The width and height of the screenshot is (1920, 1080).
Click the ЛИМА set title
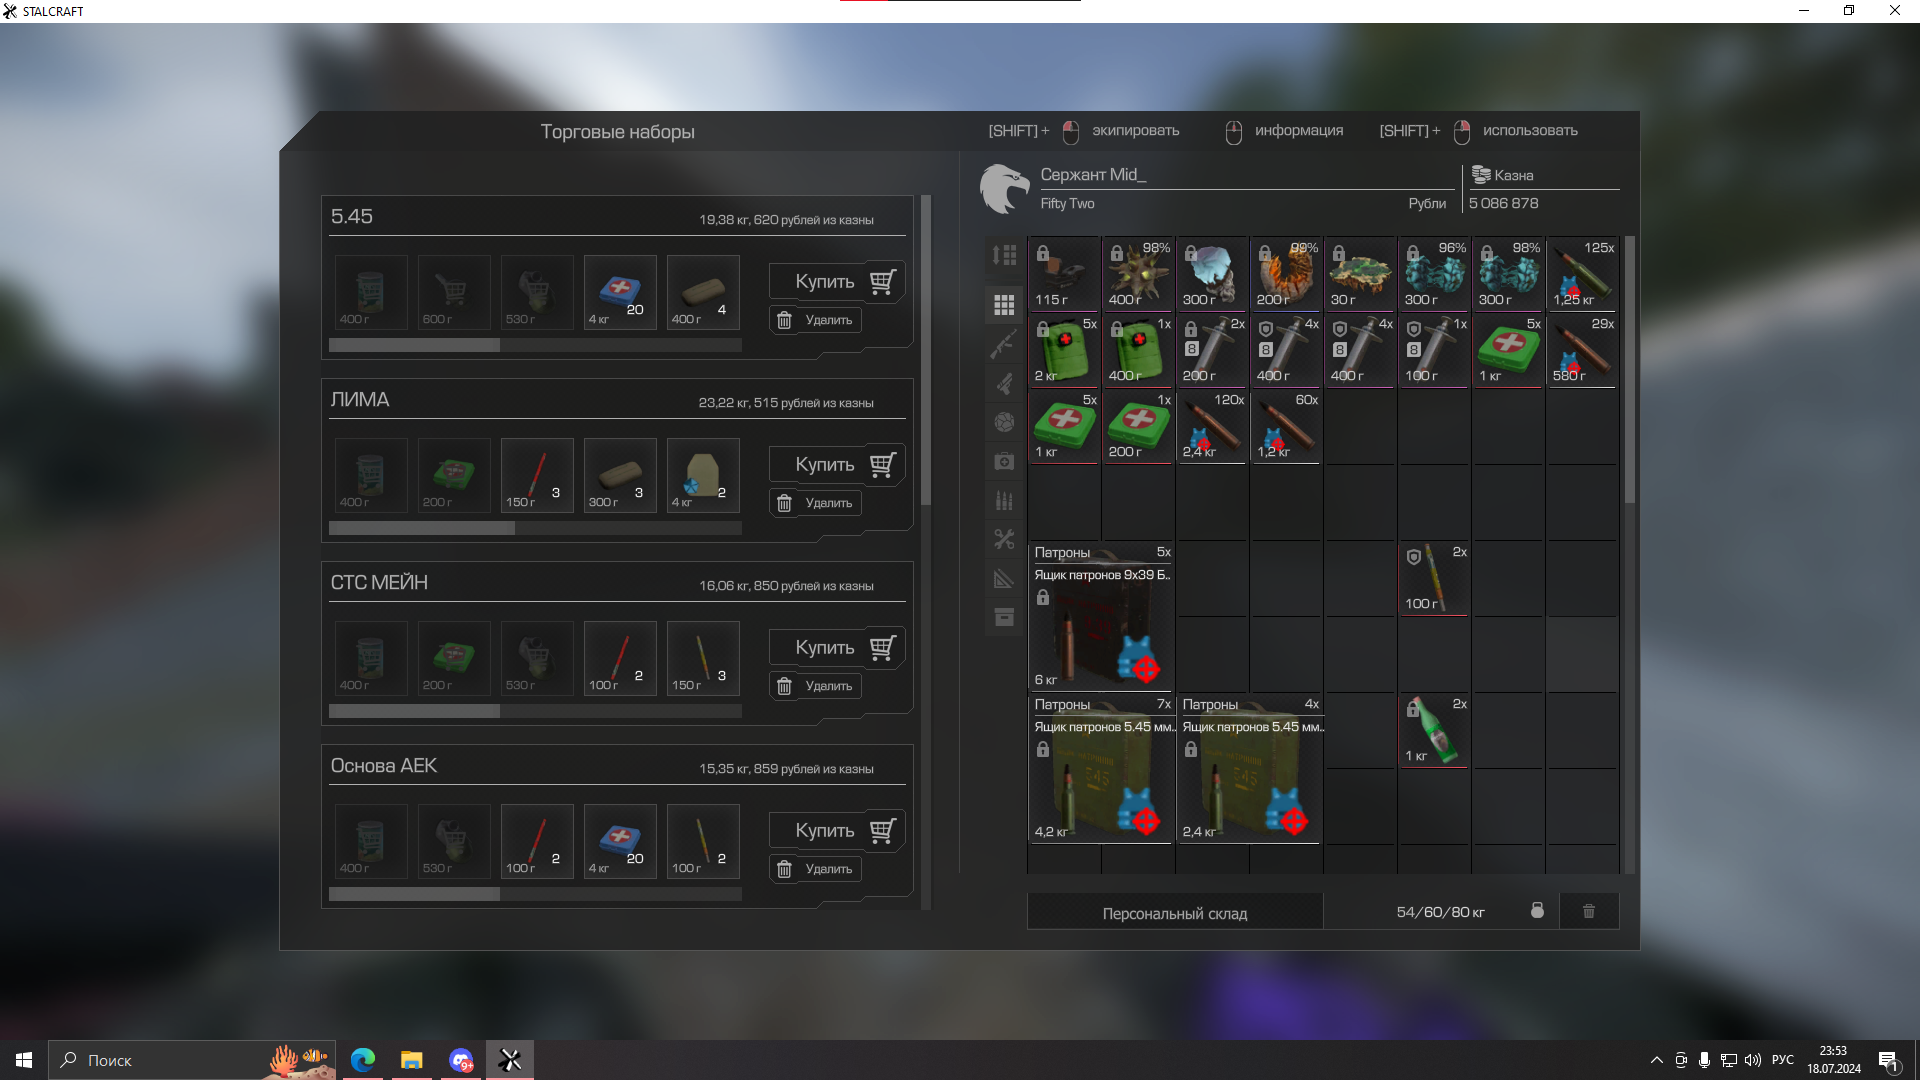(x=360, y=399)
